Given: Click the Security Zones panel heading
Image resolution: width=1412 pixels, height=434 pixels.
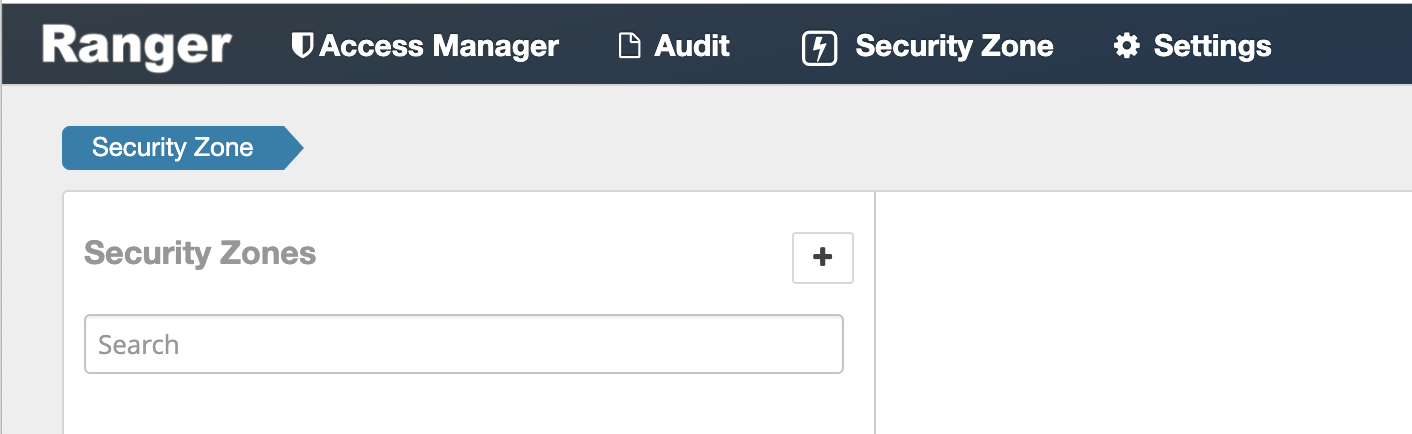Looking at the screenshot, I should (x=200, y=253).
